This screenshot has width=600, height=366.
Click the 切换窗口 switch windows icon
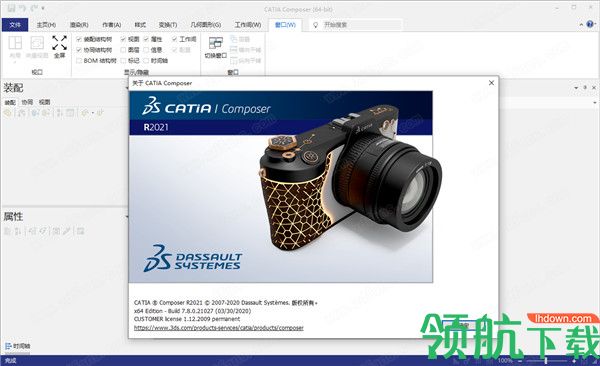tap(216, 43)
